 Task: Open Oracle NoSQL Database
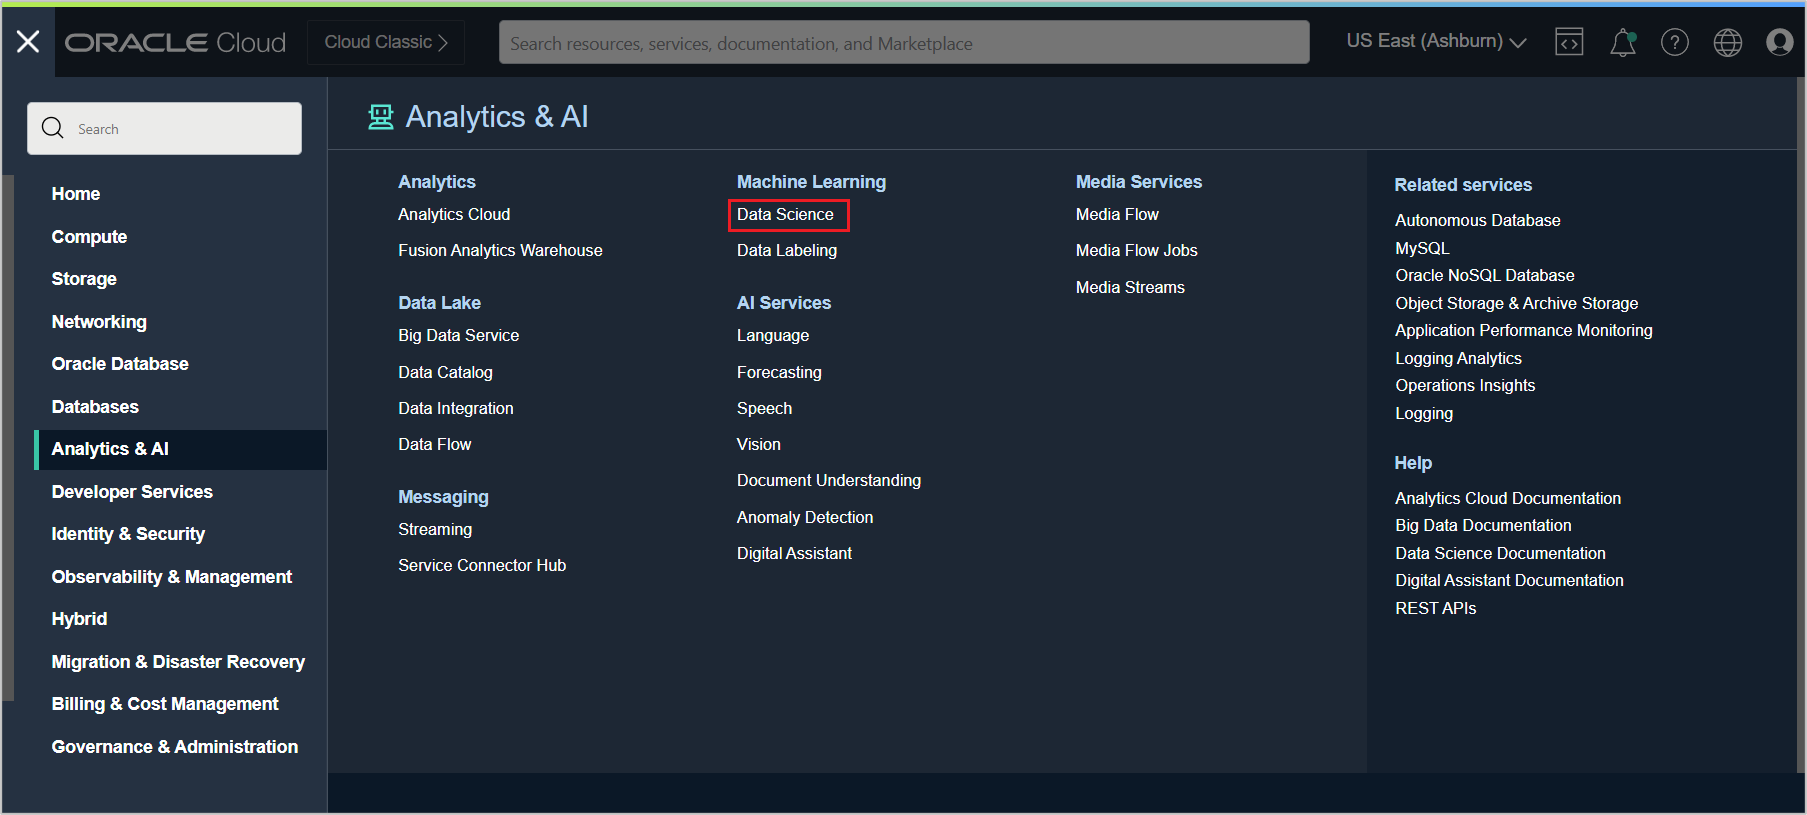(1484, 275)
